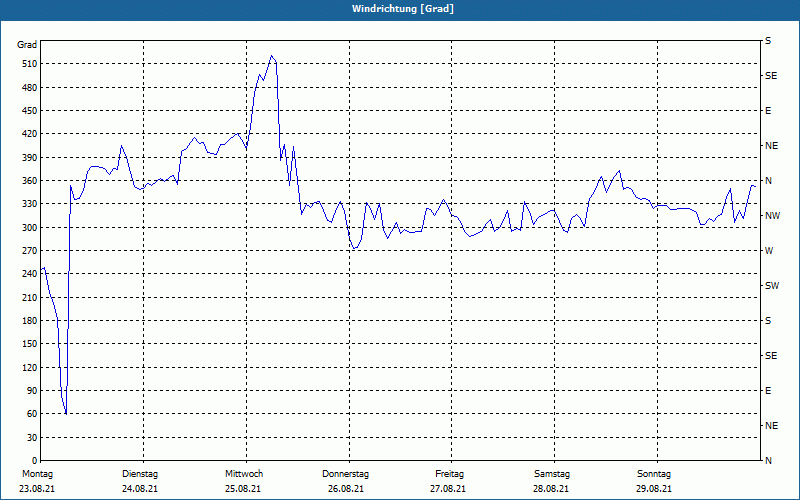Viewport: 800px width, 500px height.
Task: Pick the 330 y-axis value
Action: click(30, 204)
